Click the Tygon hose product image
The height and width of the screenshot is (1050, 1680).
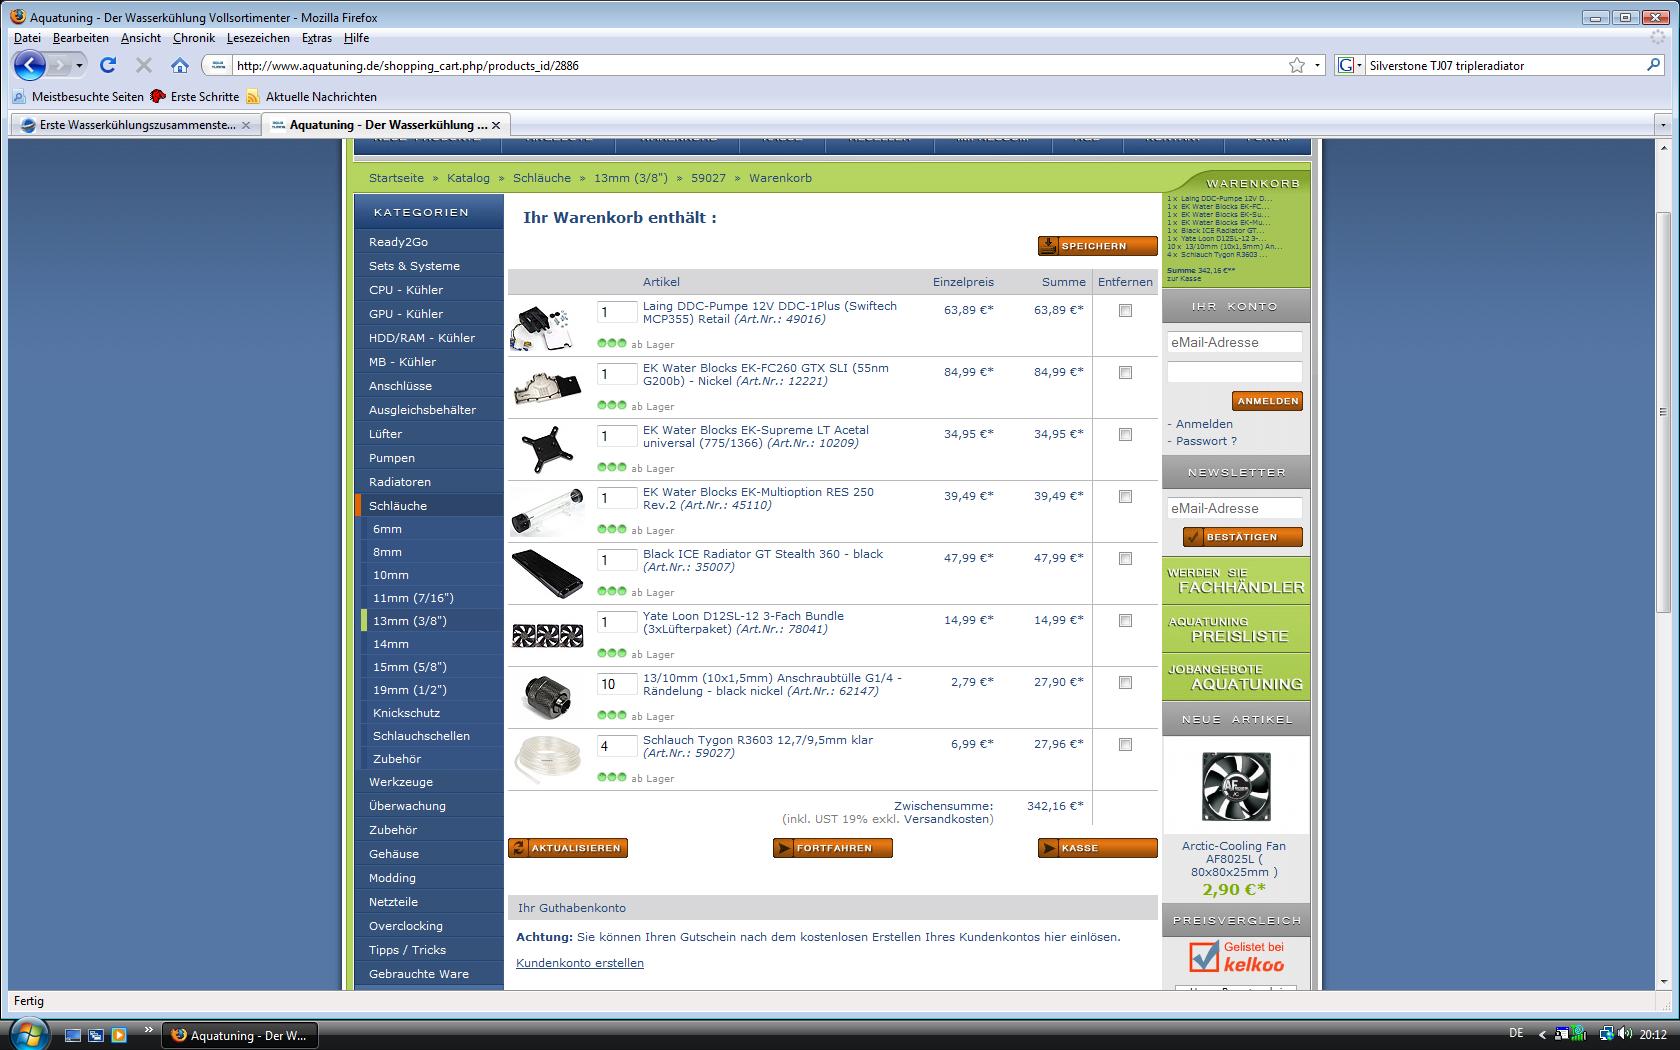[547, 759]
